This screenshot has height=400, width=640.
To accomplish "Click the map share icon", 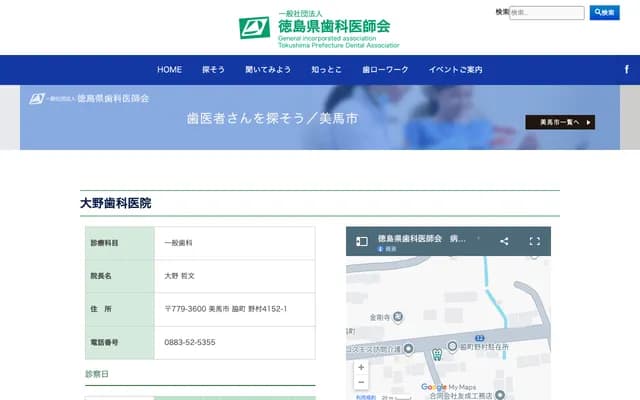I will coord(504,241).
